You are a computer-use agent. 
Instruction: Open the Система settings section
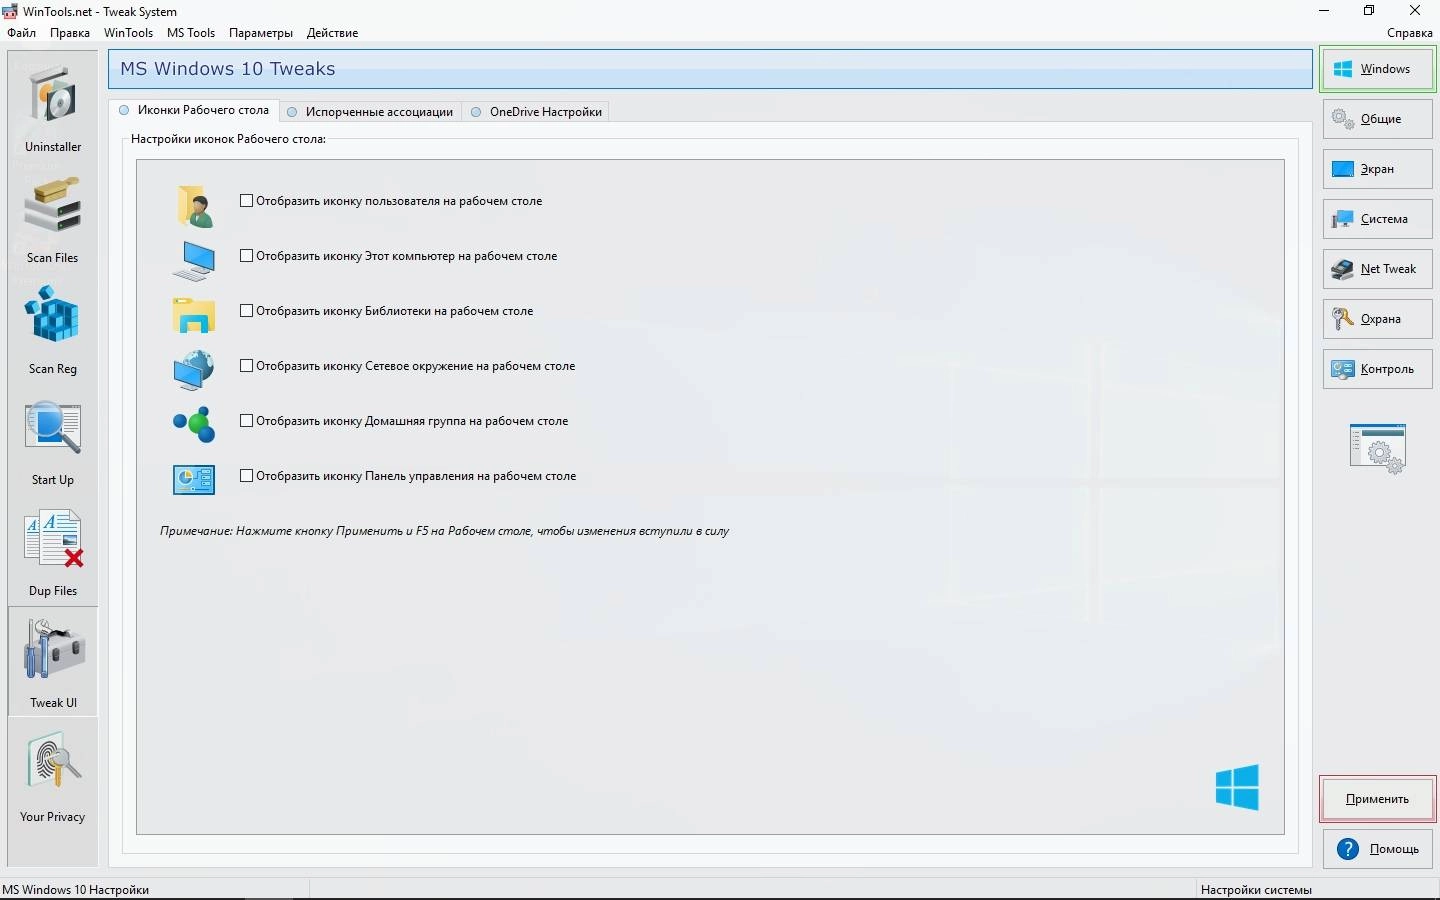click(x=1377, y=219)
